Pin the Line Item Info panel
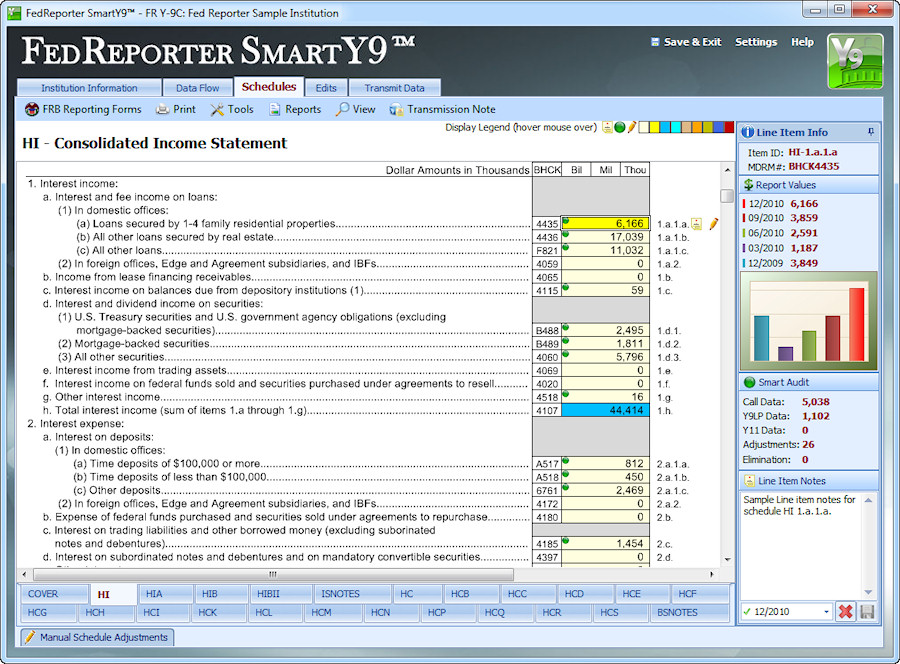The height and width of the screenshot is (664, 900). tap(871, 132)
